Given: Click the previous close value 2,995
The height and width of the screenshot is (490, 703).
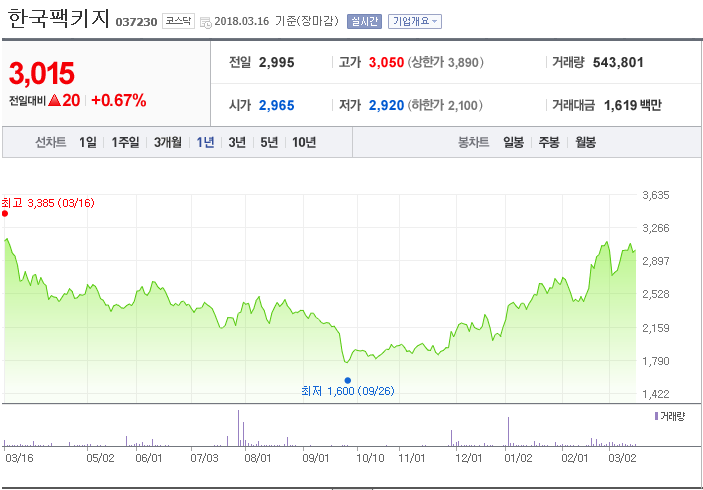Looking at the screenshot, I should 276,62.
